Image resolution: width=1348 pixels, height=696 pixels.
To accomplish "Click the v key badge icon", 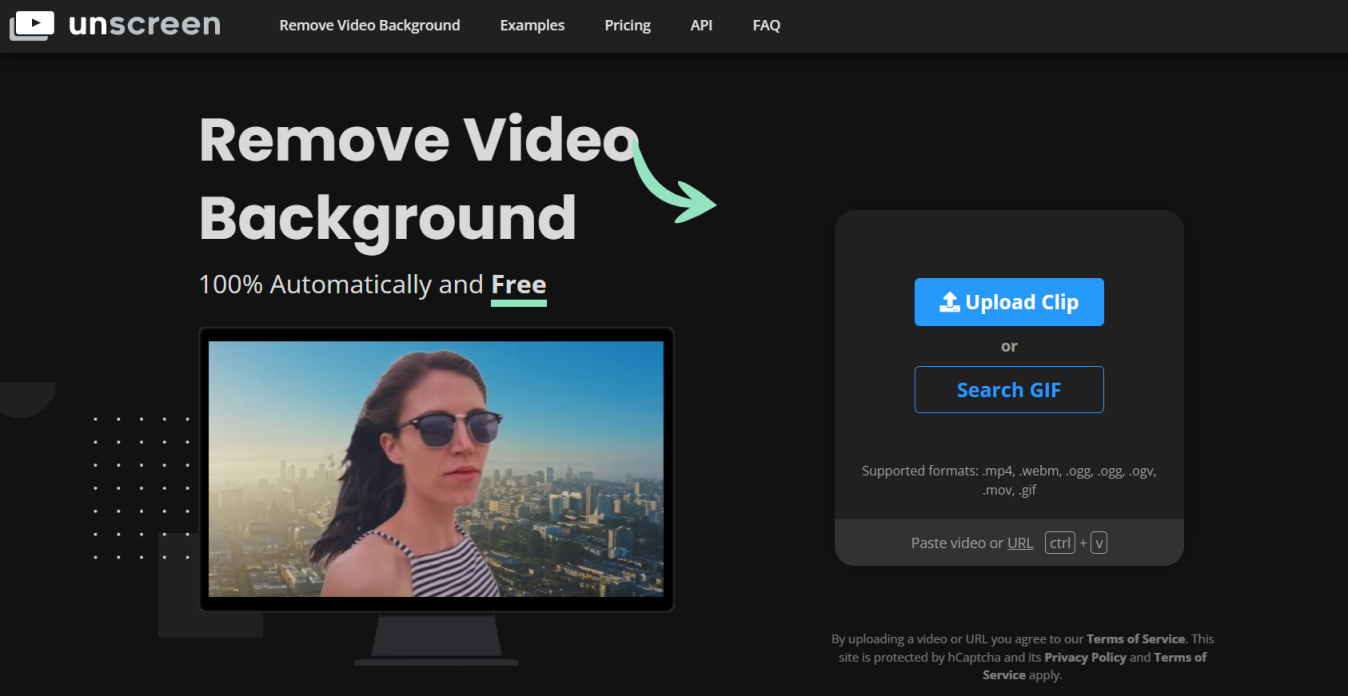I will coord(1098,543).
